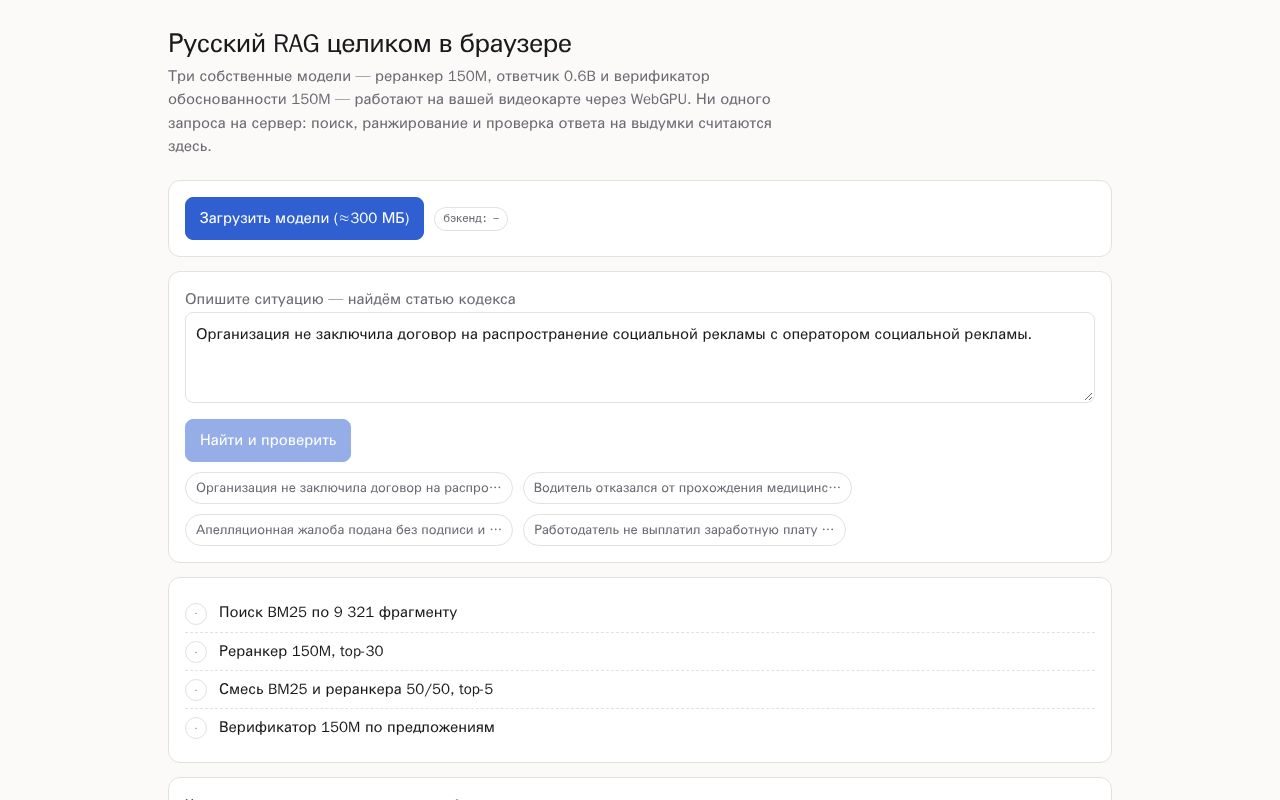The width and height of the screenshot is (1280, 800).
Task: Choose example chip 'Работодатель не выплатил заработную плату'
Action: 684,530
